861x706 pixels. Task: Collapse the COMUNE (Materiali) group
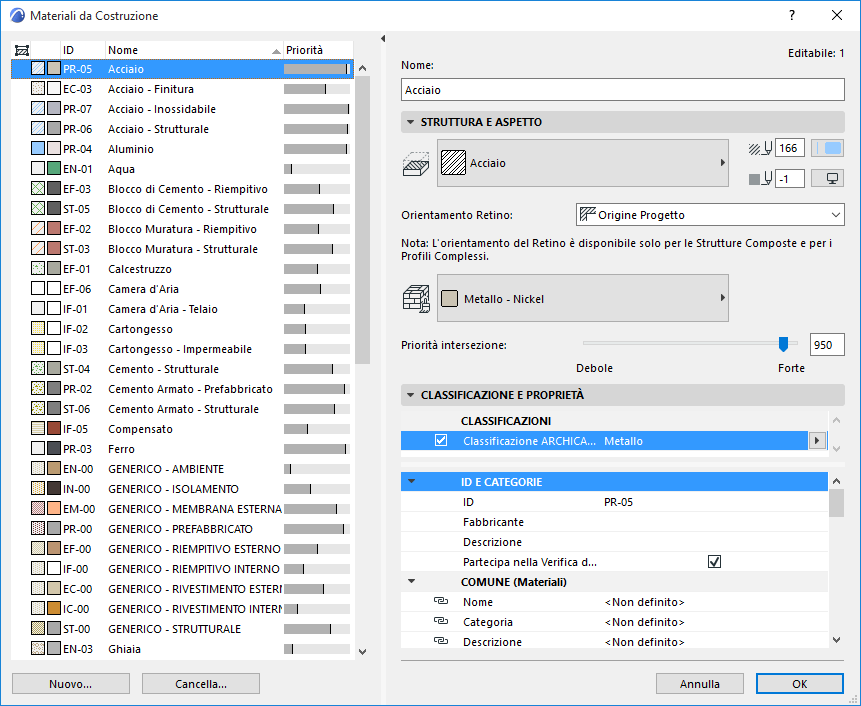(411, 581)
